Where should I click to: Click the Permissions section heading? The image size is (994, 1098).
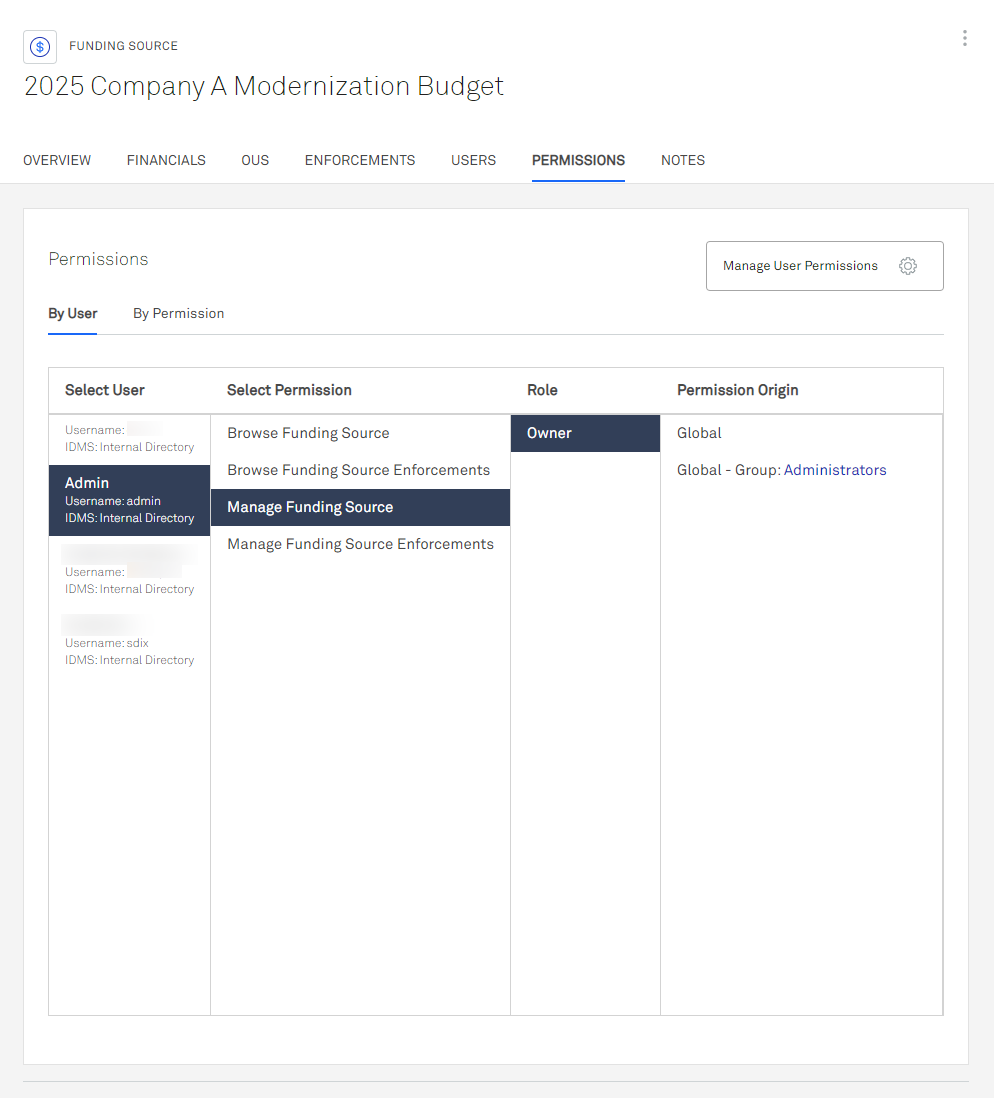tap(98, 259)
